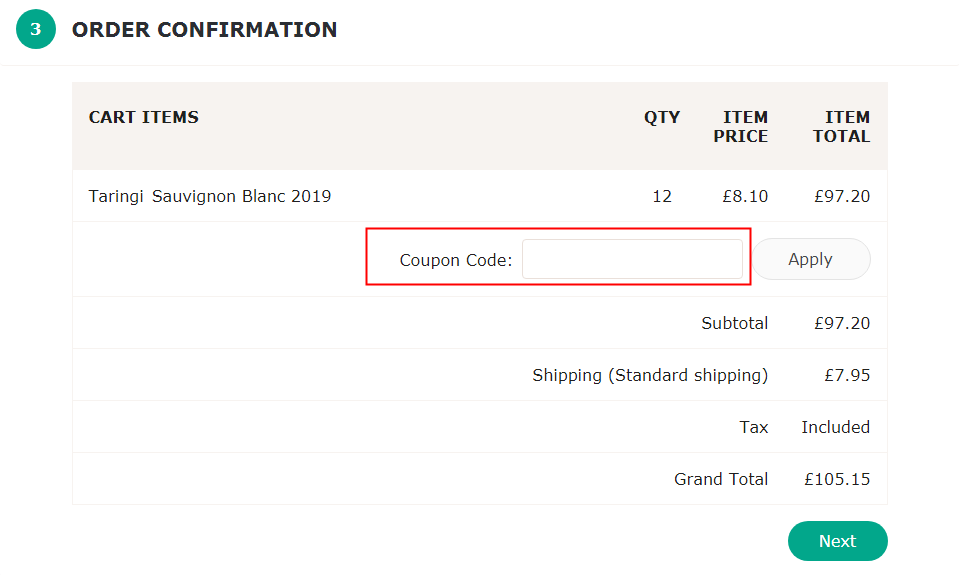Click the Shipping (Standard shipping) label
This screenshot has width=959, height=575.
coord(650,375)
